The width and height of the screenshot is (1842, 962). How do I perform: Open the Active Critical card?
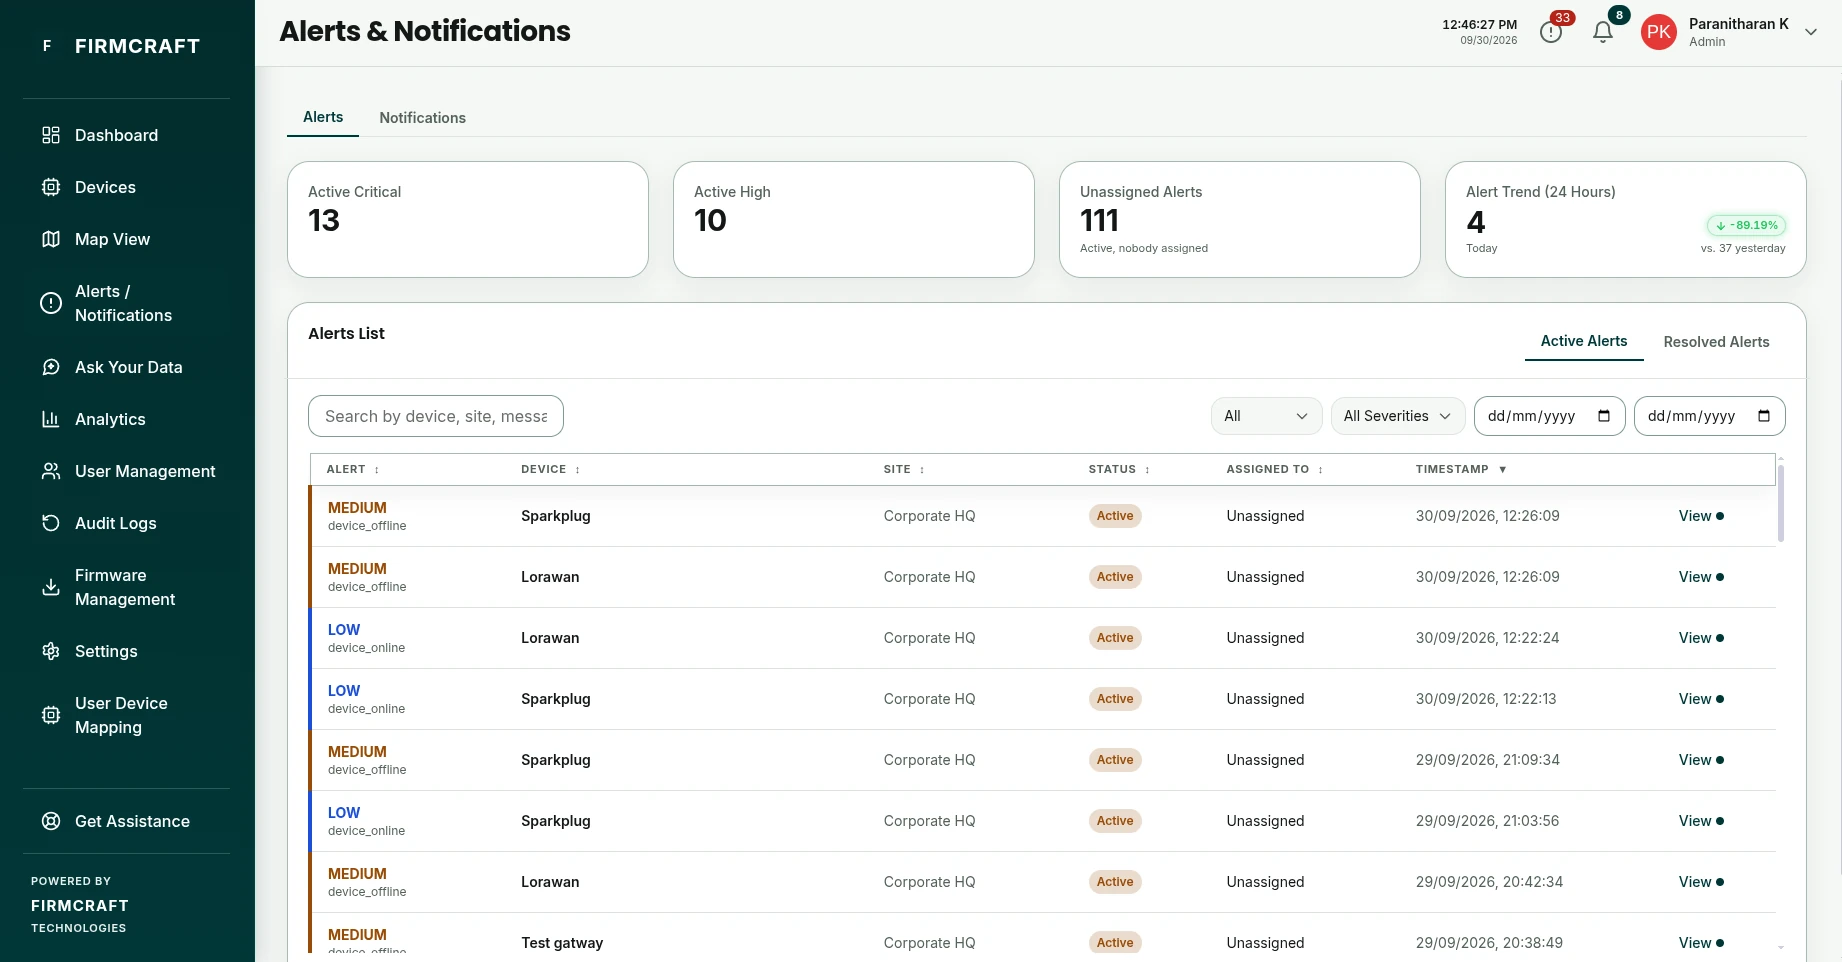click(468, 219)
